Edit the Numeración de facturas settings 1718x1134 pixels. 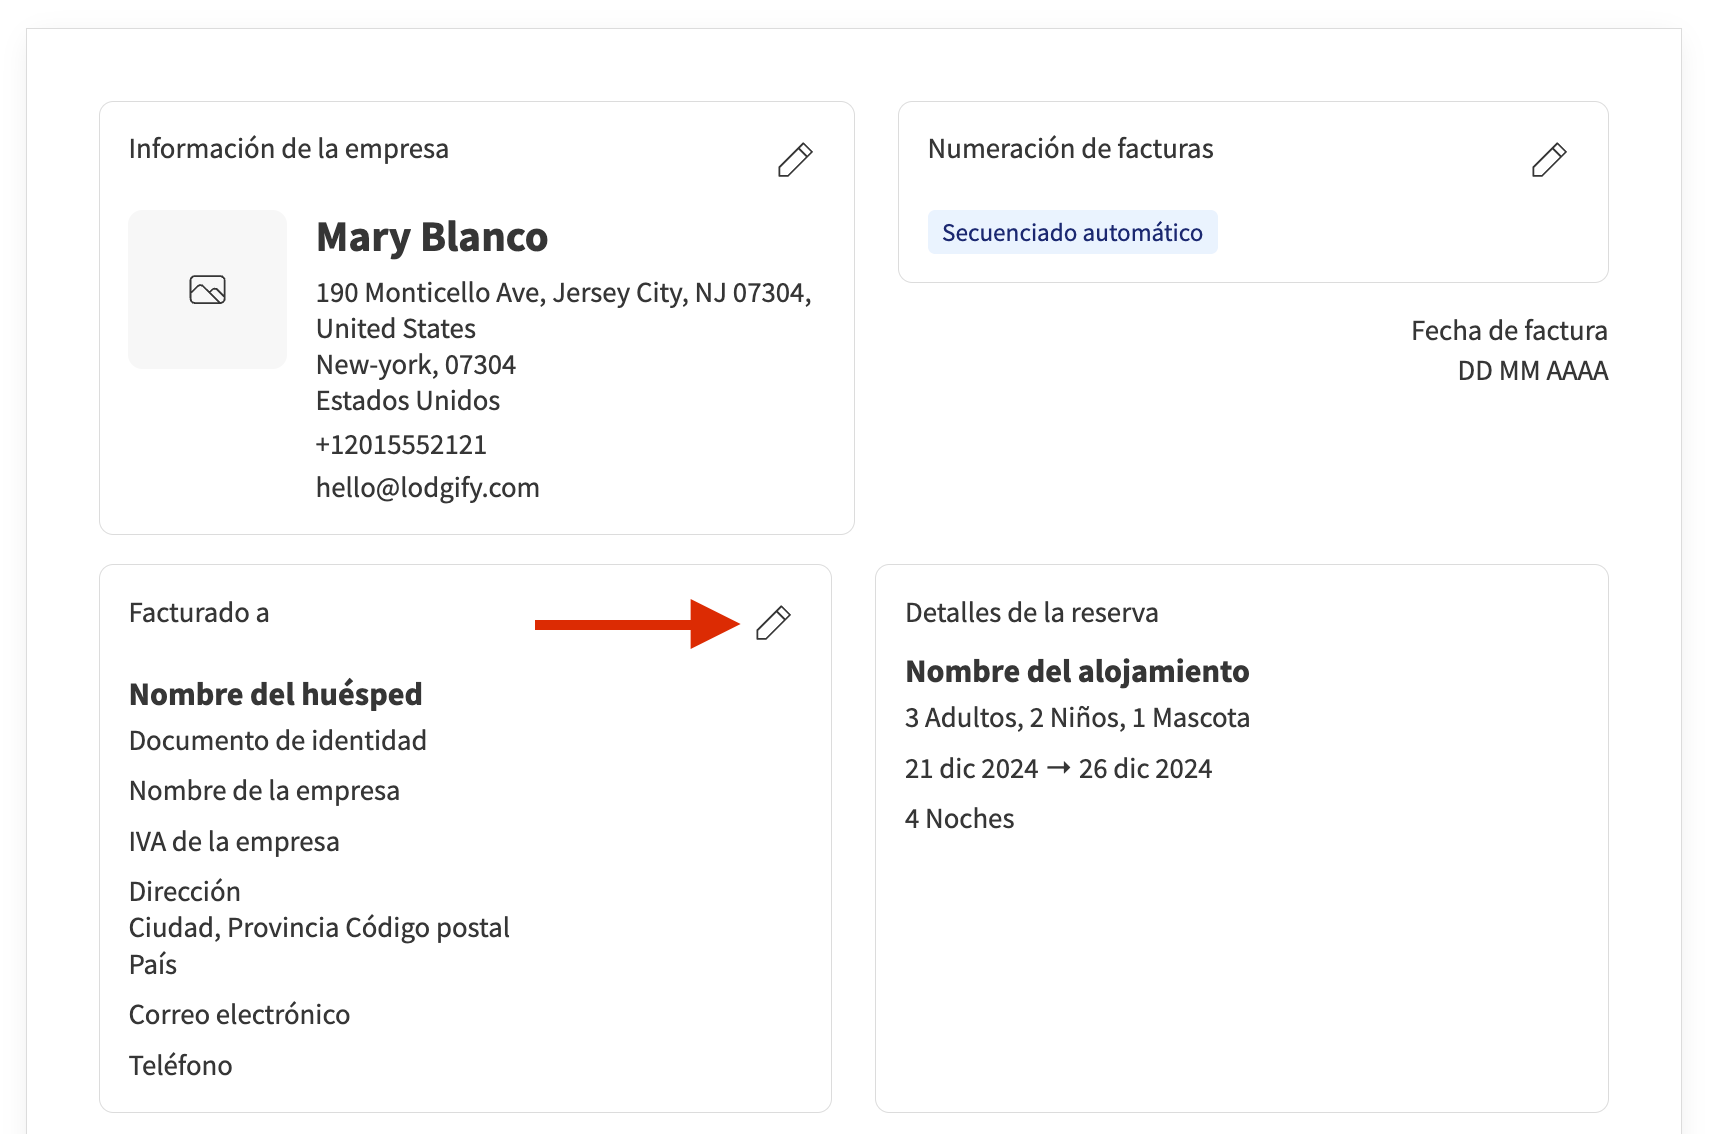tap(1548, 160)
